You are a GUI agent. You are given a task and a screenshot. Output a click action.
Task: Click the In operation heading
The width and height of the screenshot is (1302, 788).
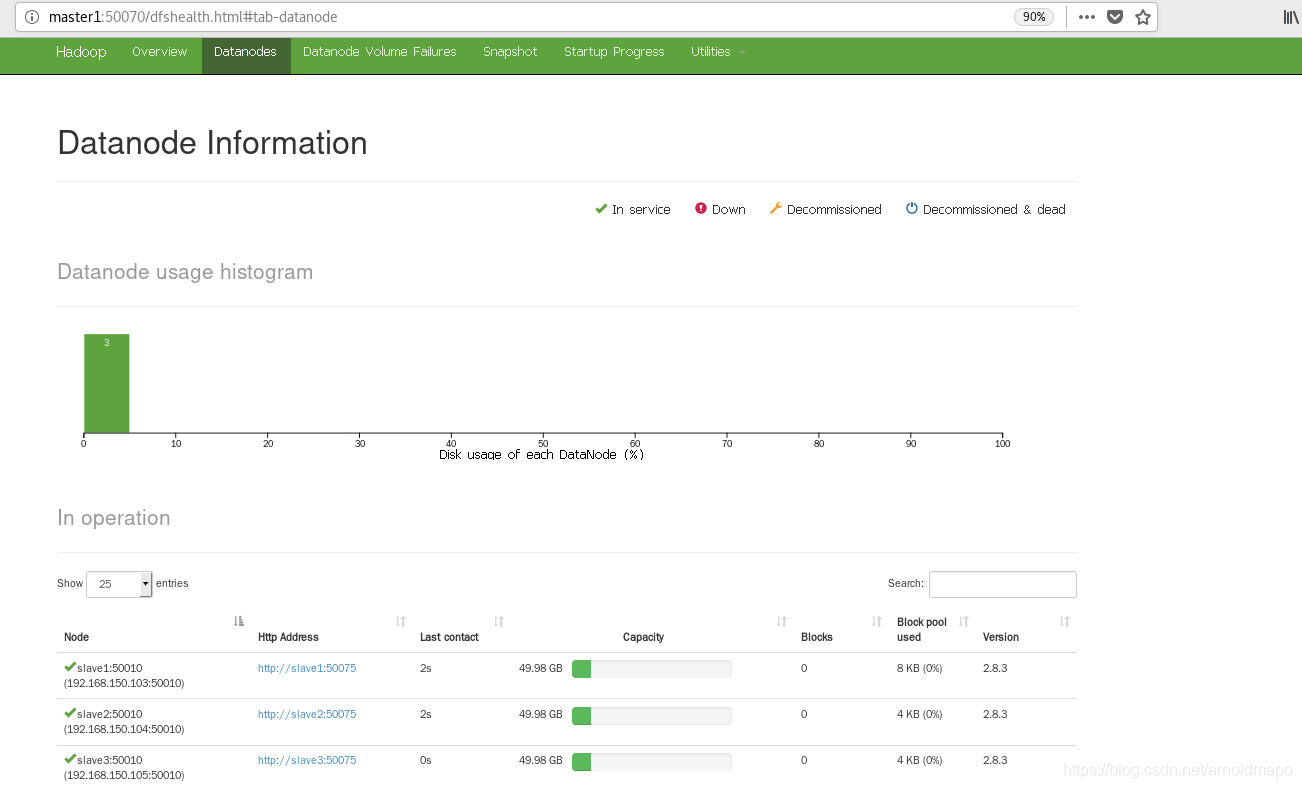point(114,518)
